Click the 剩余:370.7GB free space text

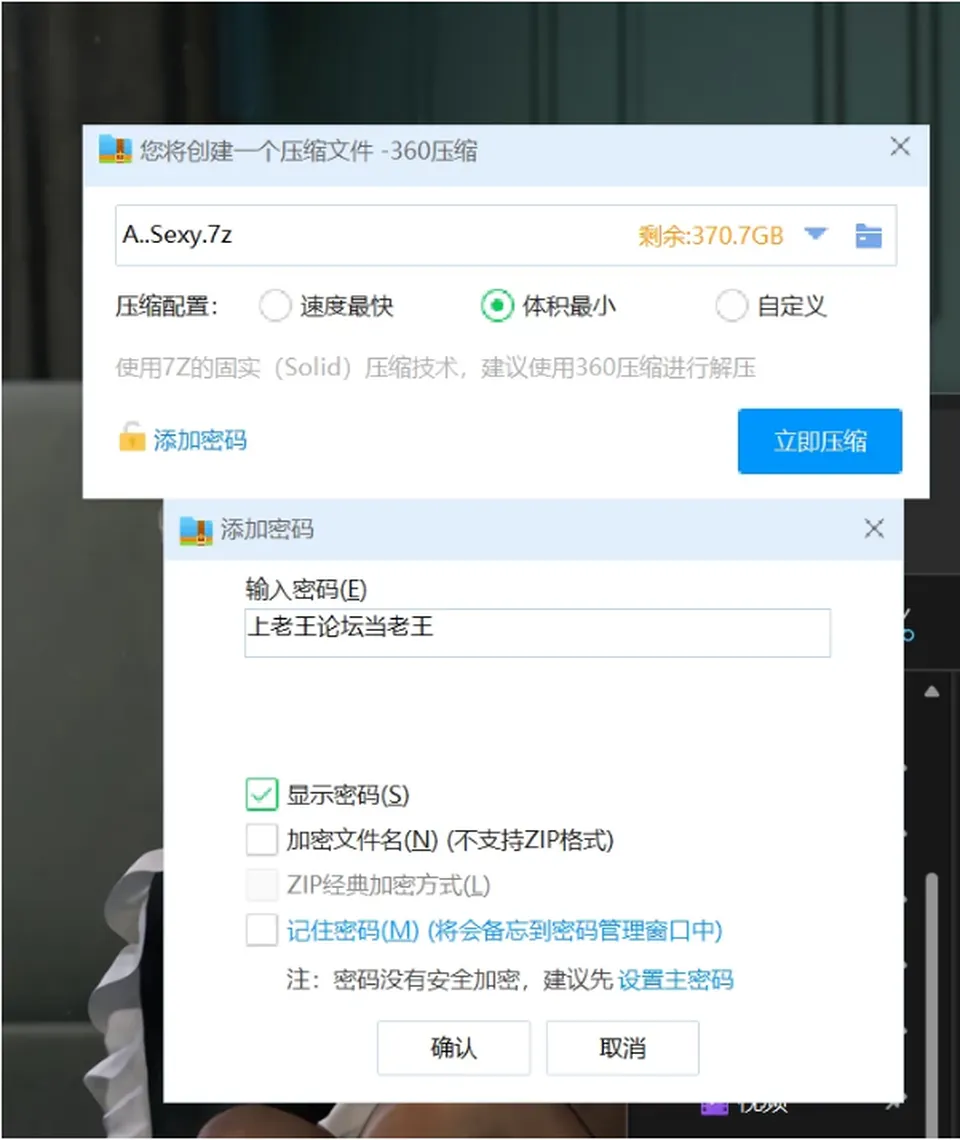[711, 236]
